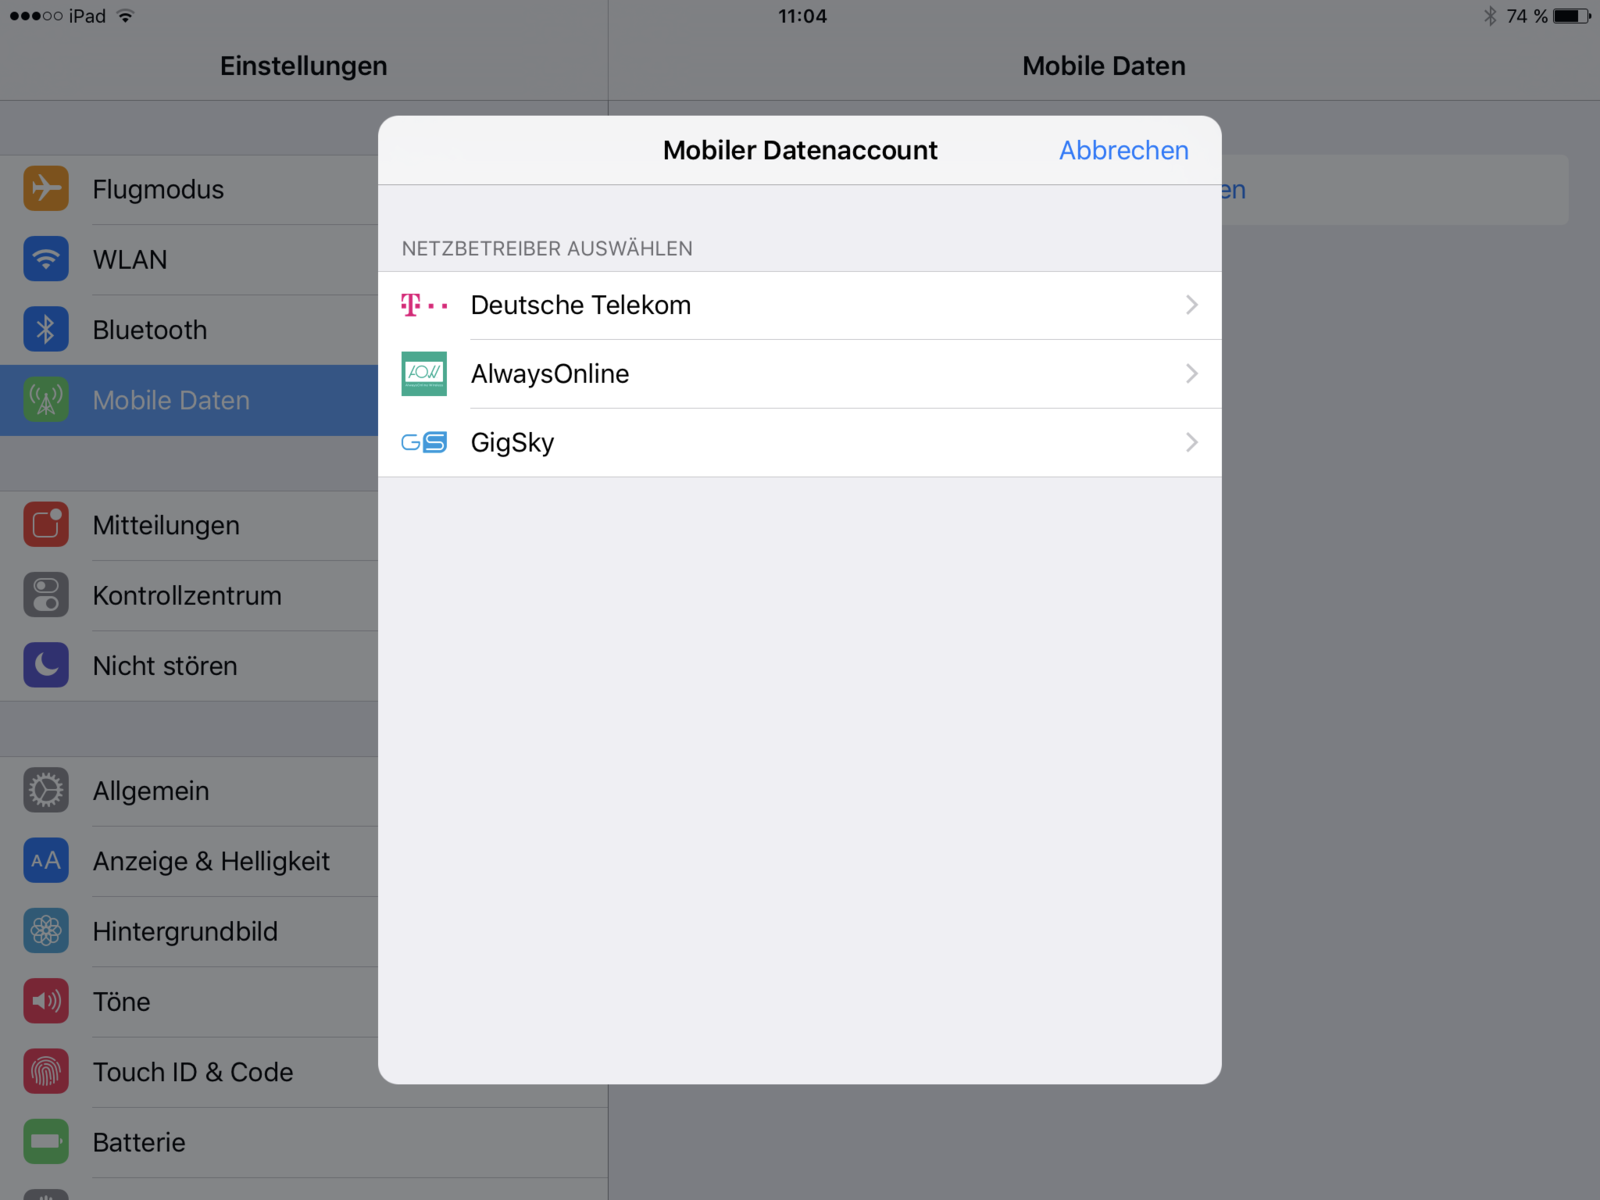This screenshot has width=1600, height=1200.
Task: Tap the iPad carrier signal label
Action: pos(87,16)
